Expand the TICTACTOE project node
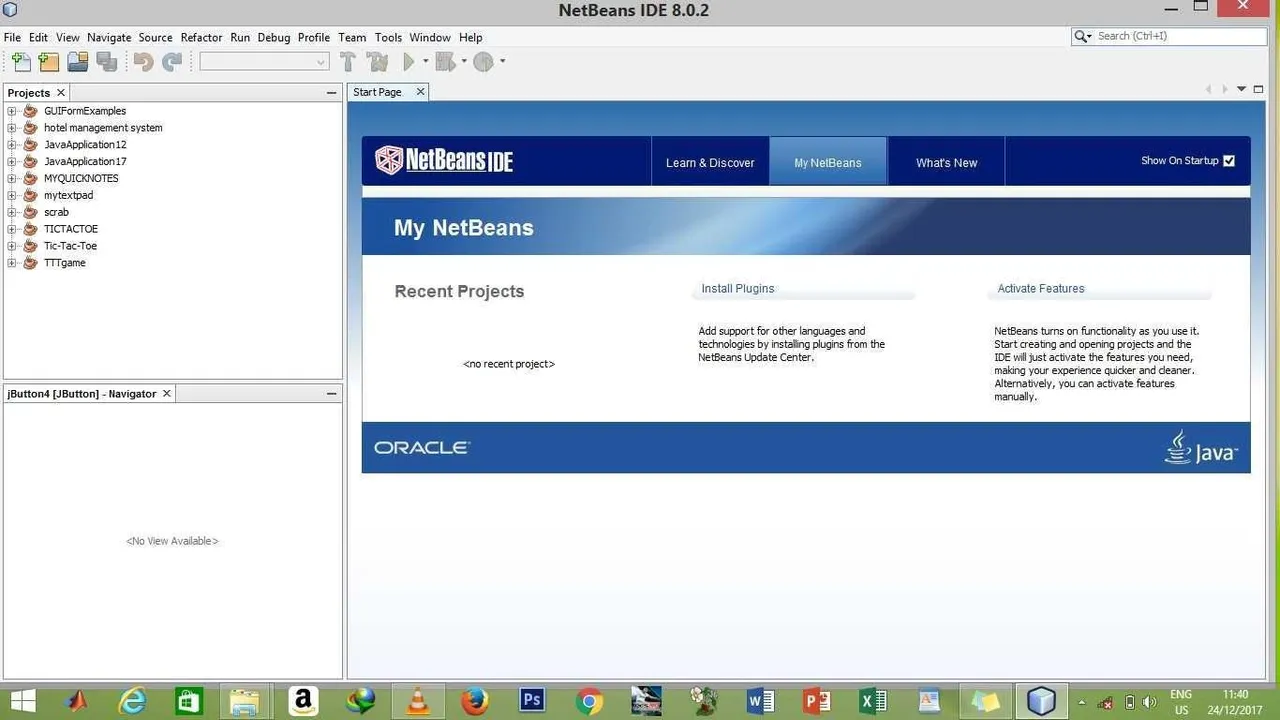The width and height of the screenshot is (1280, 720). pos(12,229)
